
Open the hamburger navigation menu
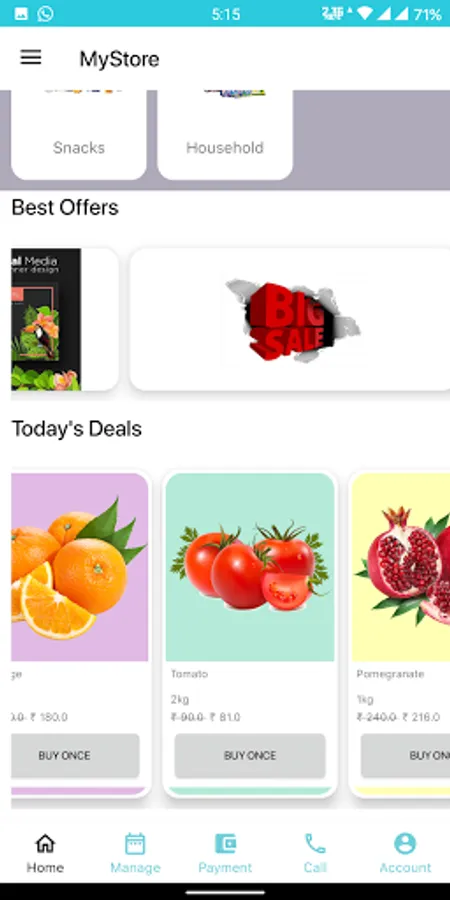(x=31, y=57)
